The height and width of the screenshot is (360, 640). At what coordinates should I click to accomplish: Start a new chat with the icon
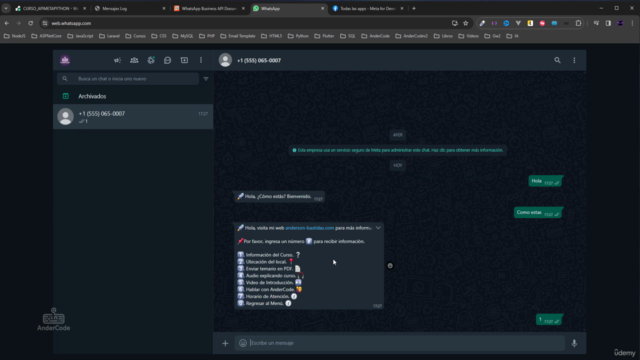(x=184, y=60)
